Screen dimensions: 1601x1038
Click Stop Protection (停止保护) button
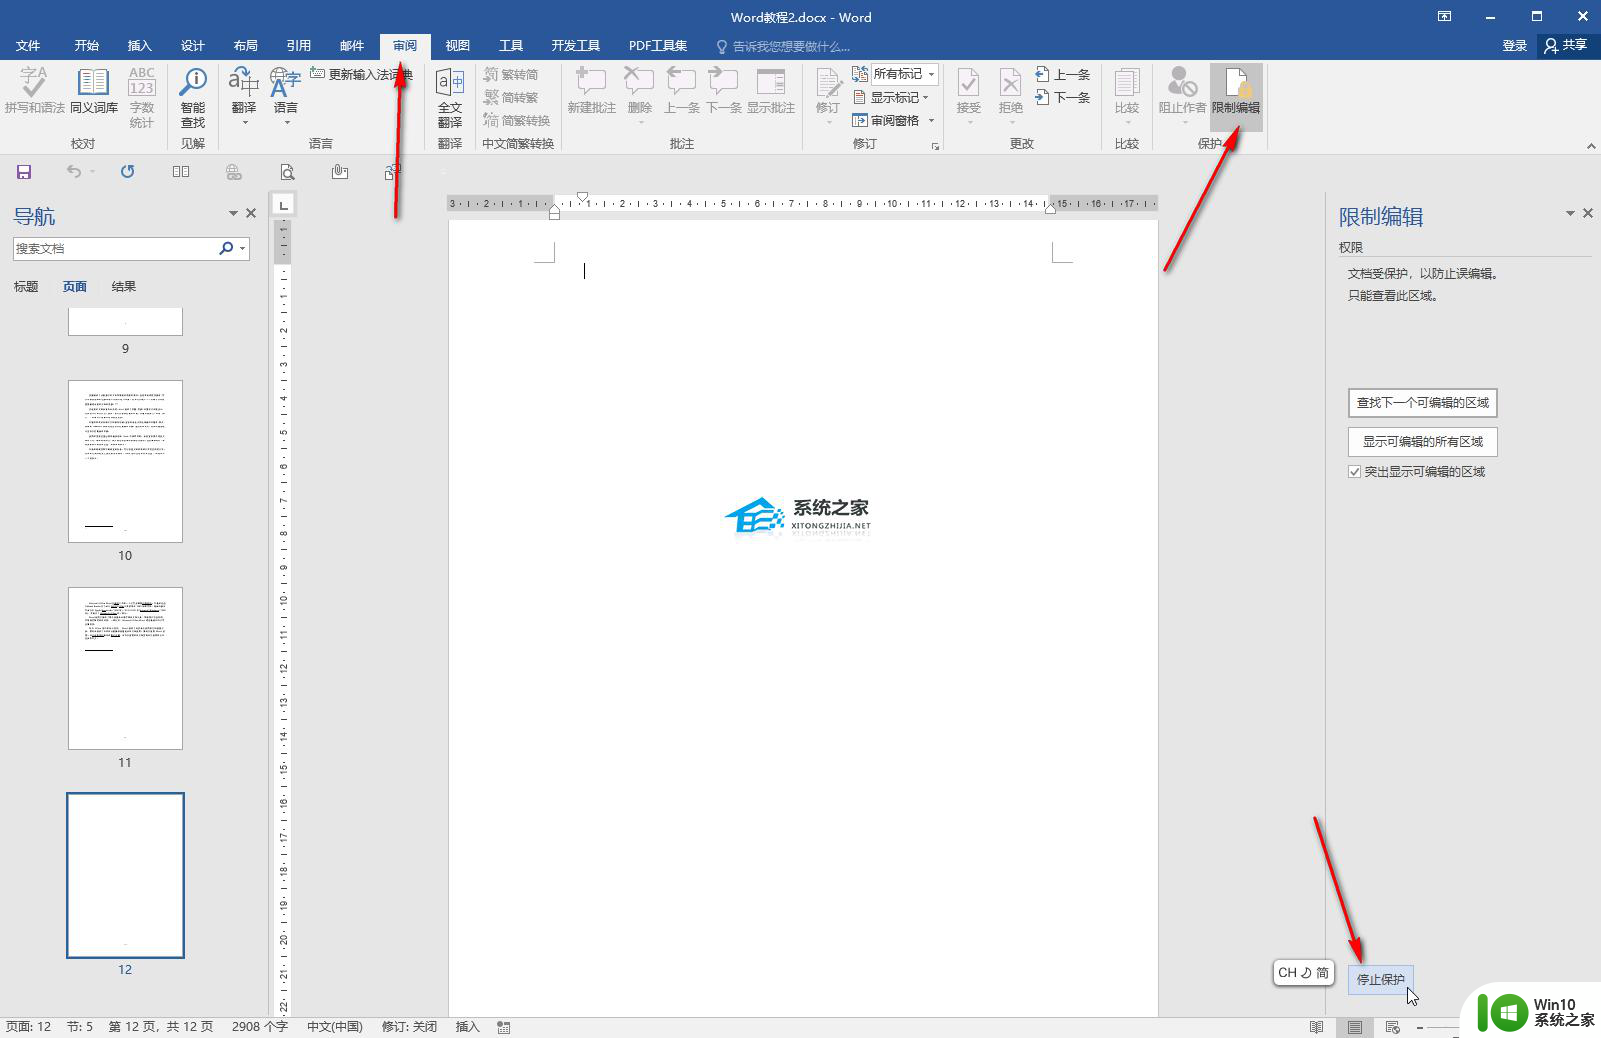tap(1381, 979)
